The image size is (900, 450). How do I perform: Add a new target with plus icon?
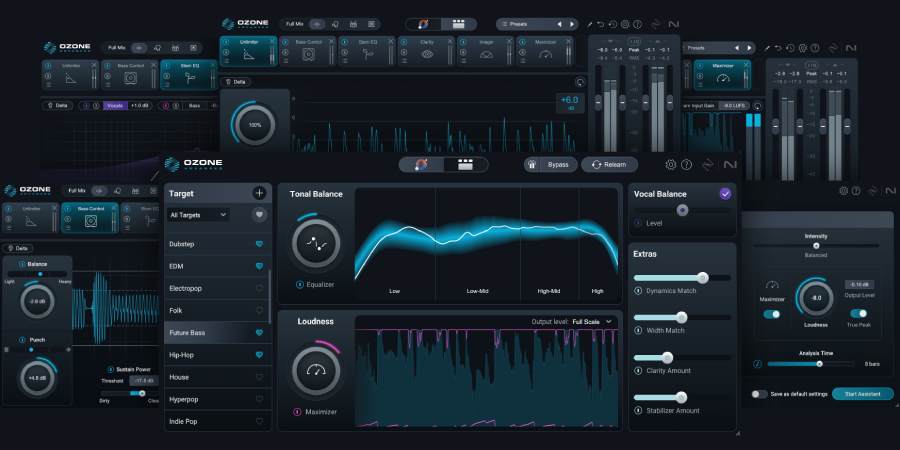coord(259,193)
